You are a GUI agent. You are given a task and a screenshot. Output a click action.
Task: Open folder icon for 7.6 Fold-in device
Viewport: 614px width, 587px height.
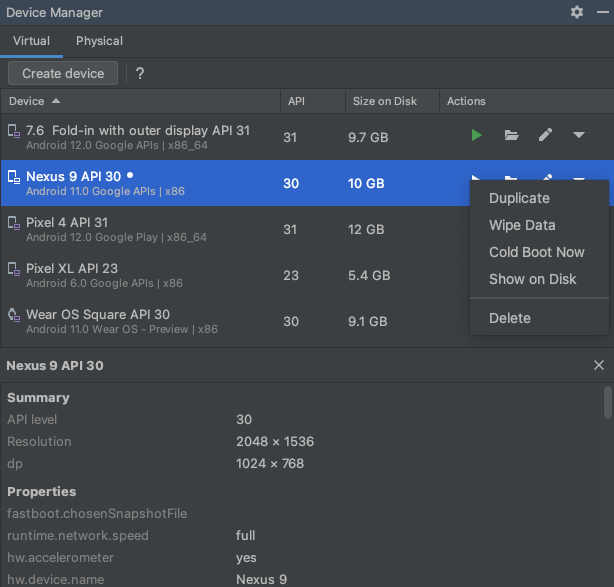(x=511, y=135)
